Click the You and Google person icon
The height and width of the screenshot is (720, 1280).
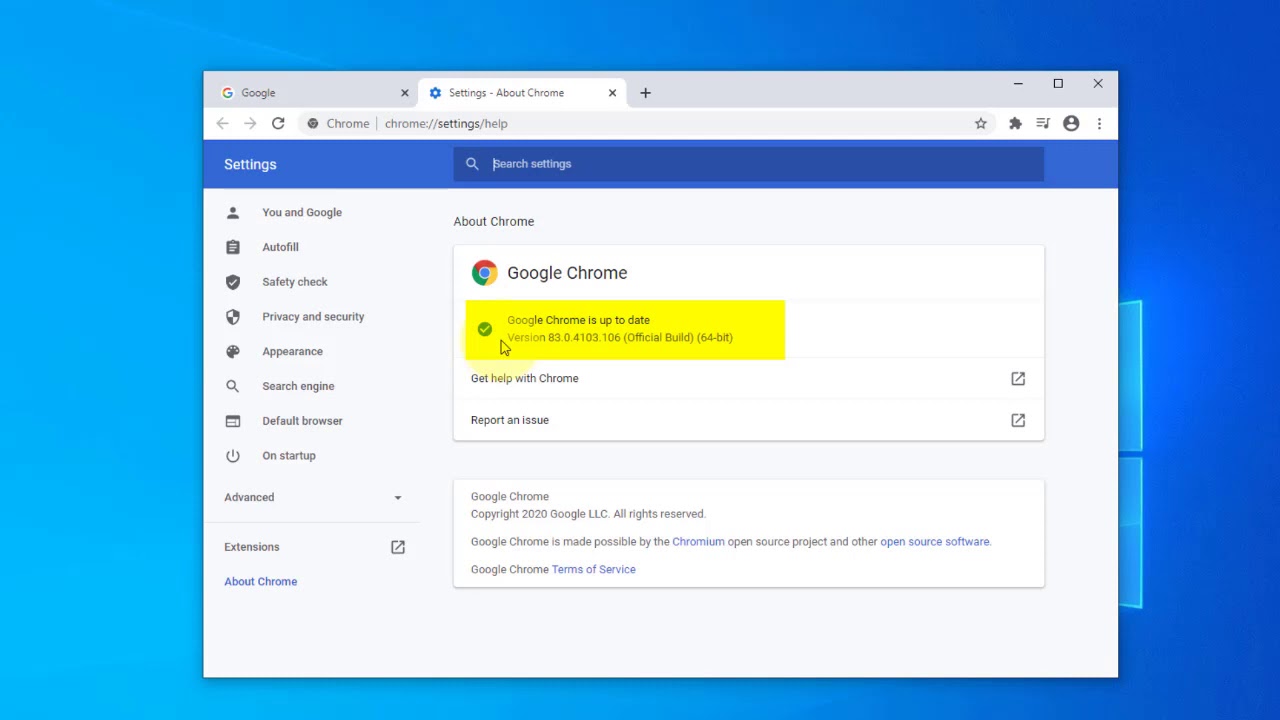233,212
